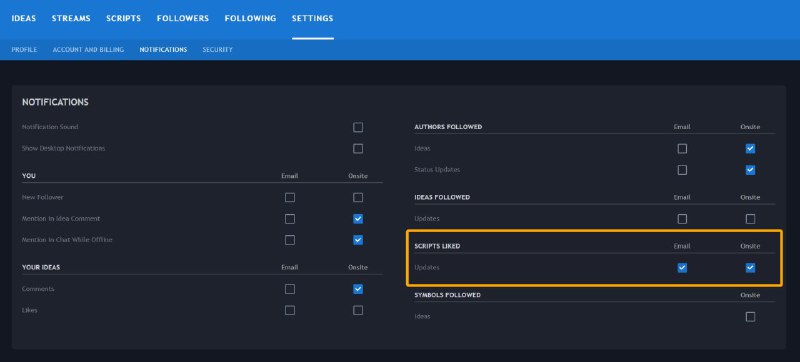Enable Onsite for Ideas Followed Updates
Viewport: 800px width, 362px height.
(x=750, y=219)
